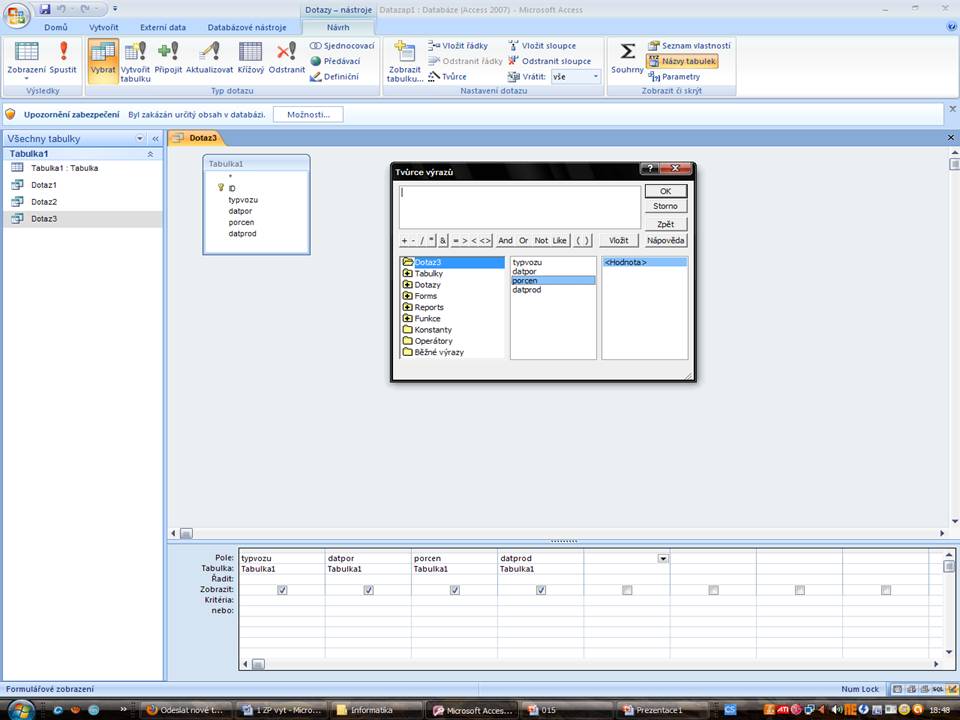
Task: Enable Zobrazit checkbox in eighth grid column
Action: pos(886,590)
